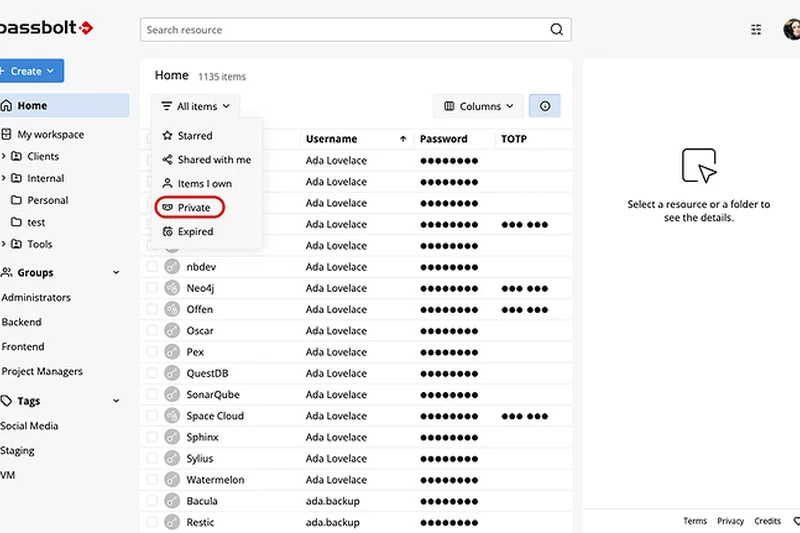Open the Privacy link
This screenshot has height=533, width=800.
(730, 521)
